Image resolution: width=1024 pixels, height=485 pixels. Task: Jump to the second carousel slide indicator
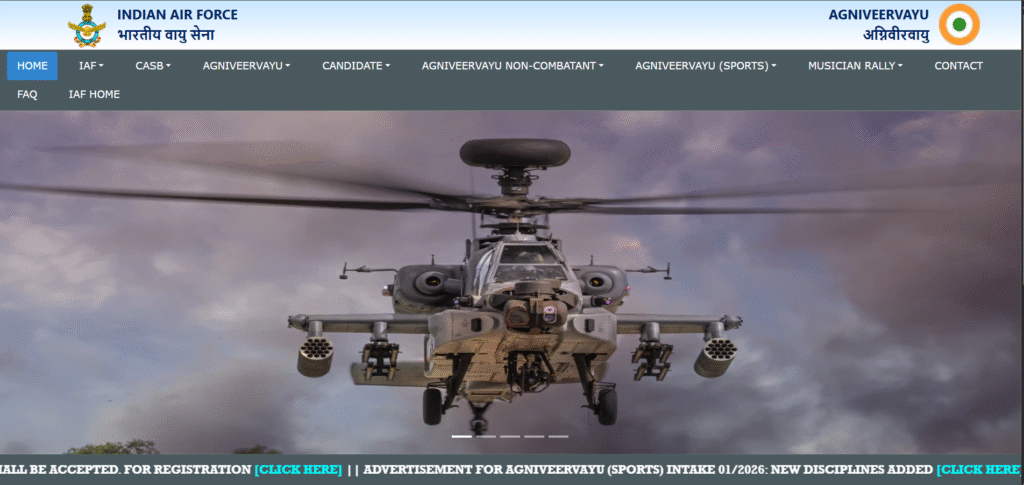486,437
